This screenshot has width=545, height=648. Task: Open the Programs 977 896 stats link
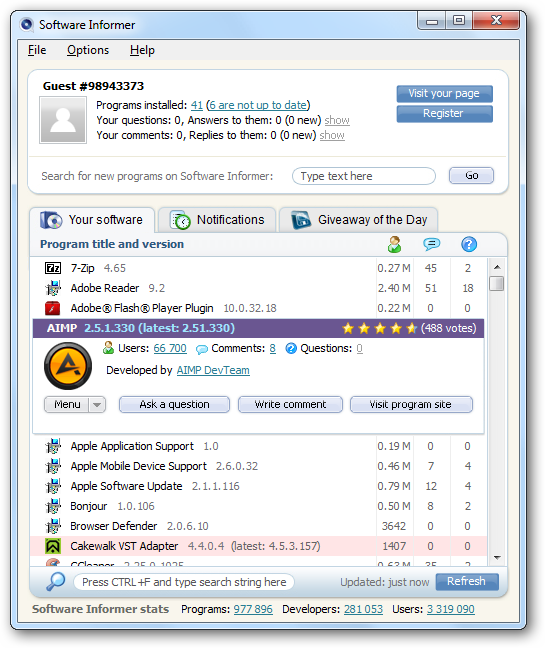click(253, 609)
